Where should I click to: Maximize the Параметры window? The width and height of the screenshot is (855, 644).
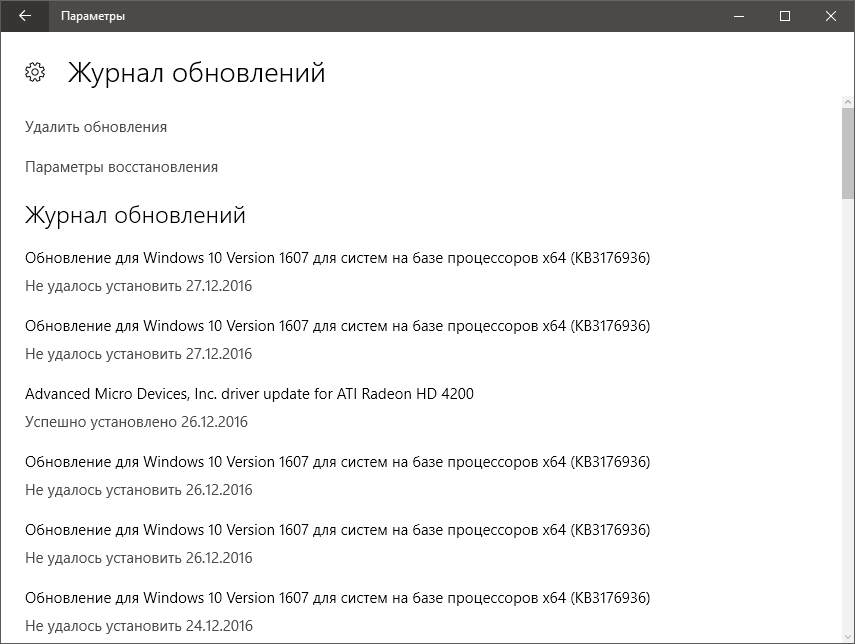(x=785, y=16)
